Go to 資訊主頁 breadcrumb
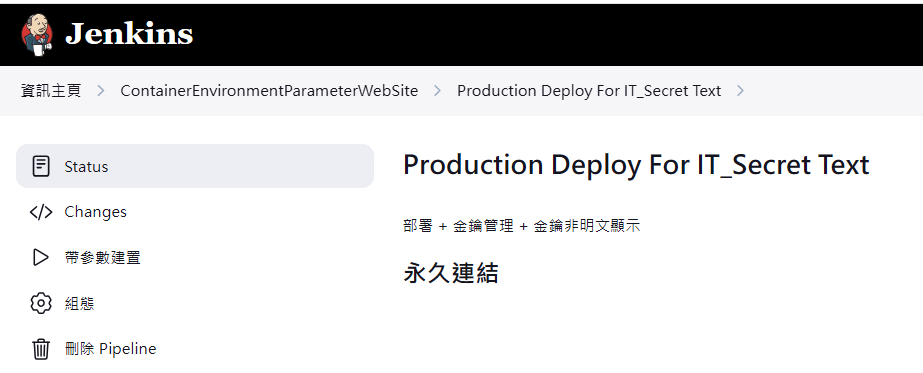The image size is (923, 373). tap(51, 91)
